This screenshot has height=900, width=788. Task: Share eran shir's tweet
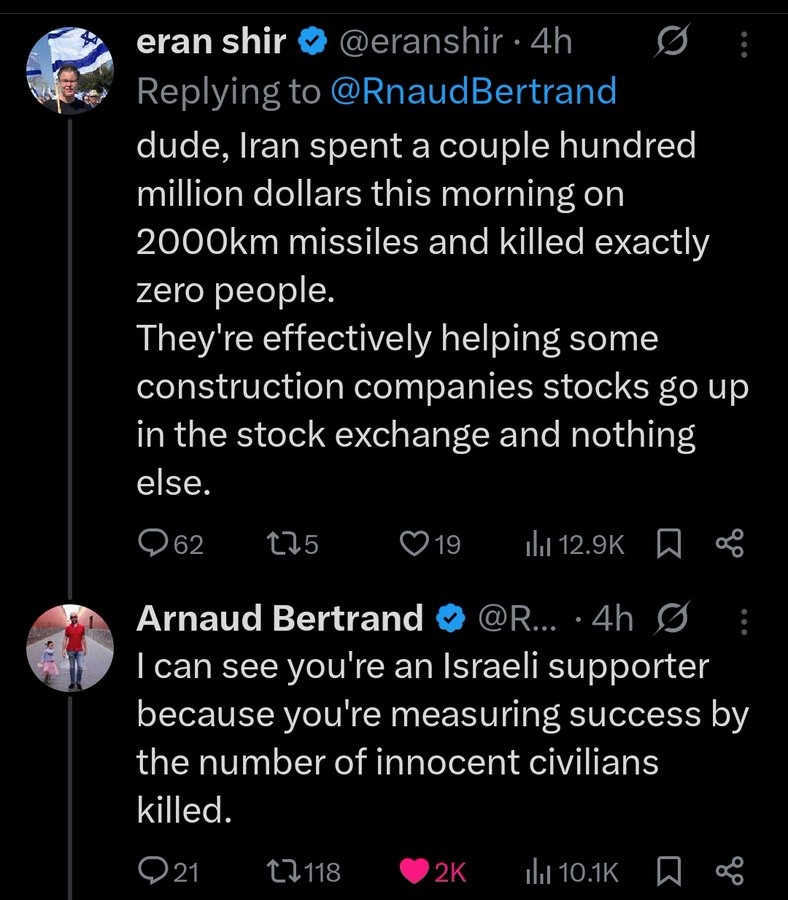click(731, 544)
